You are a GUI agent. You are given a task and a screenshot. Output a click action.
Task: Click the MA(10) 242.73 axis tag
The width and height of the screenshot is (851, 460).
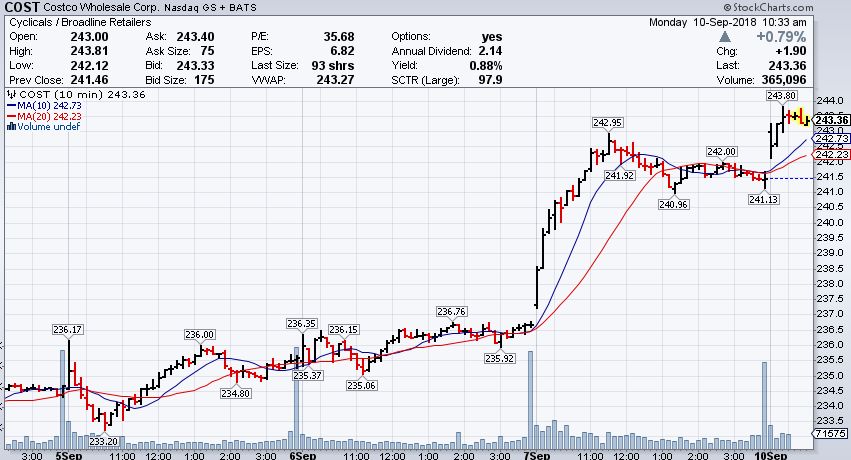pos(831,139)
